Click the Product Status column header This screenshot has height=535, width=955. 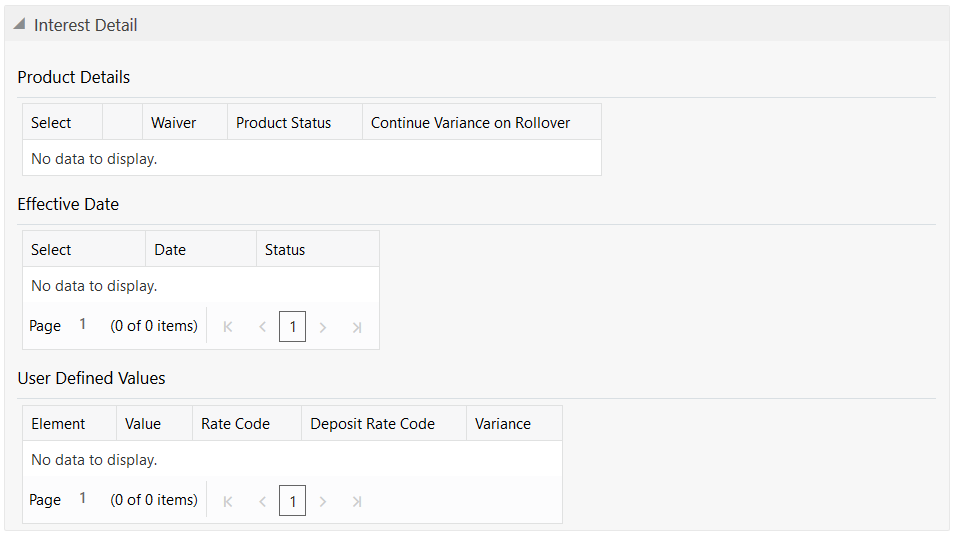(283, 123)
